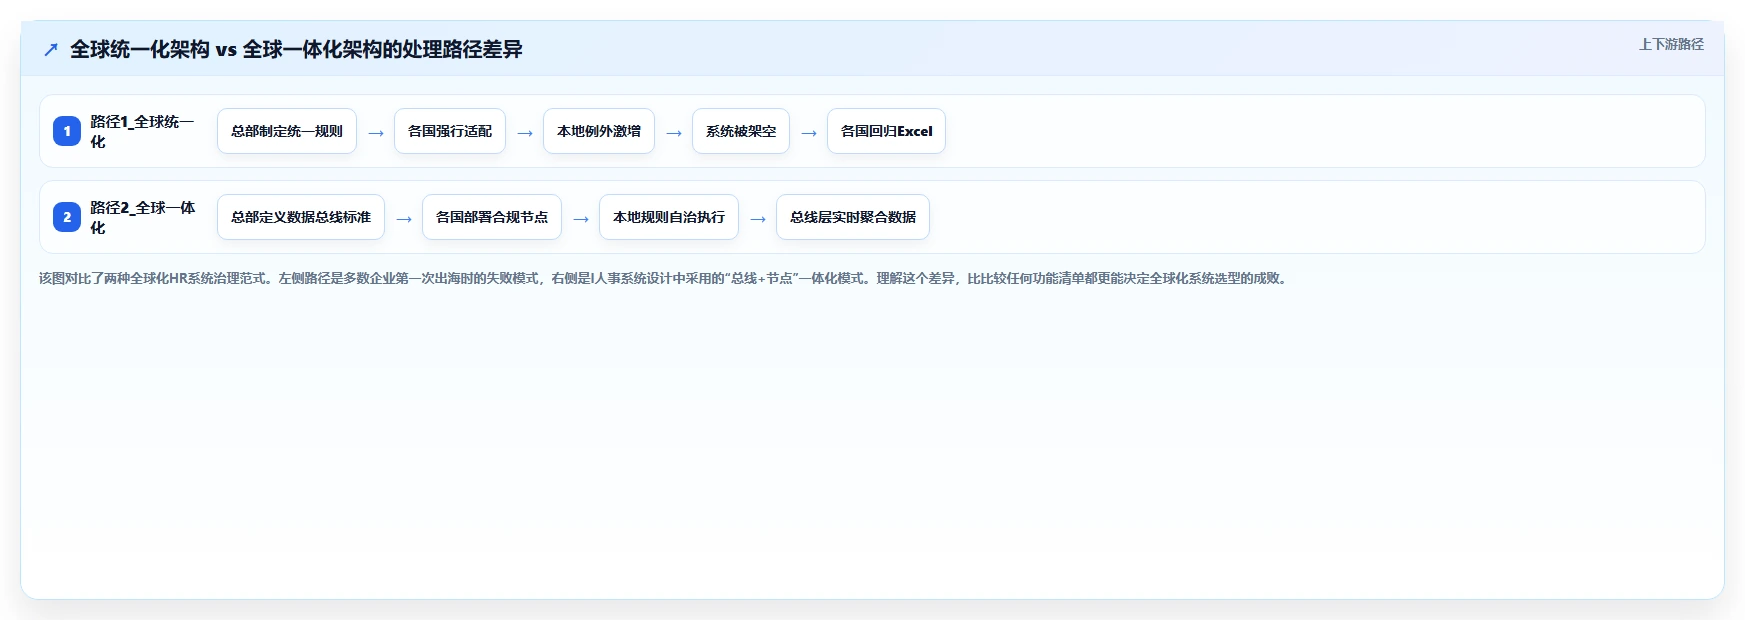Image resolution: width=1745 pixels, height=620 pixels.
Task: Click the arrow after 本地例外激增
Action: coord(674,132)
